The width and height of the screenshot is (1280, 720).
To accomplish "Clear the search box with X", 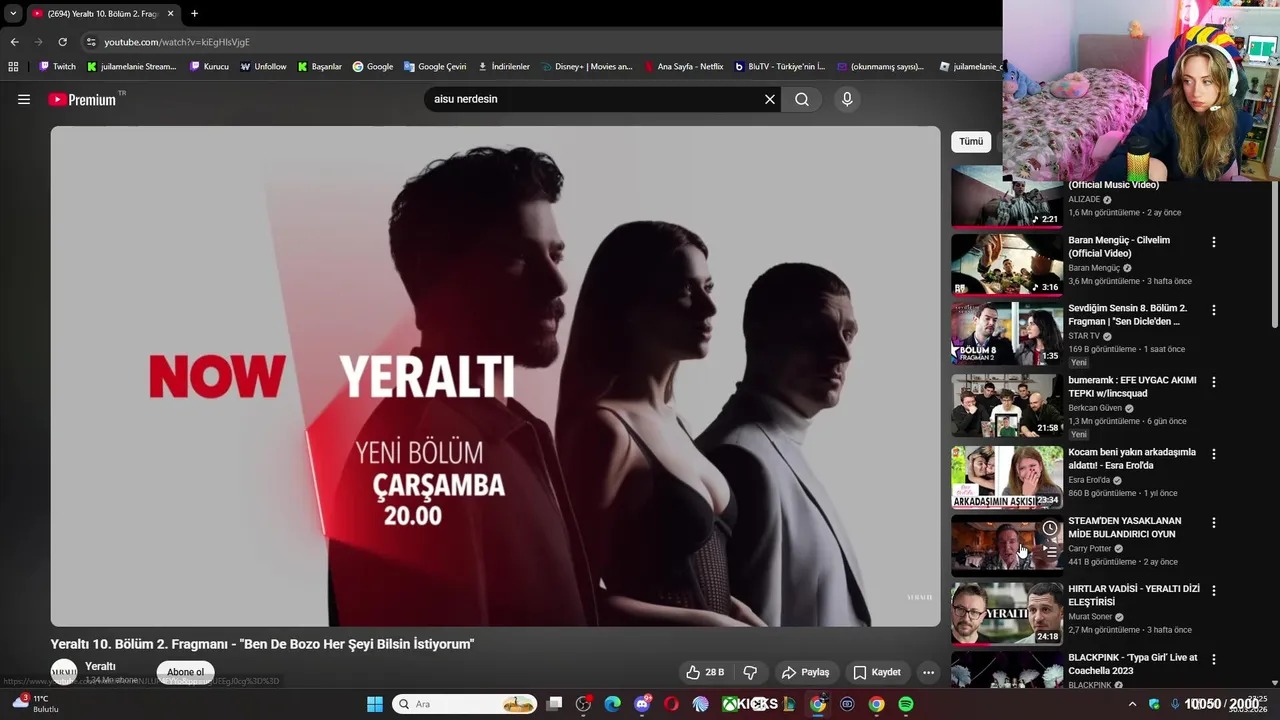I will coord(770,99).
